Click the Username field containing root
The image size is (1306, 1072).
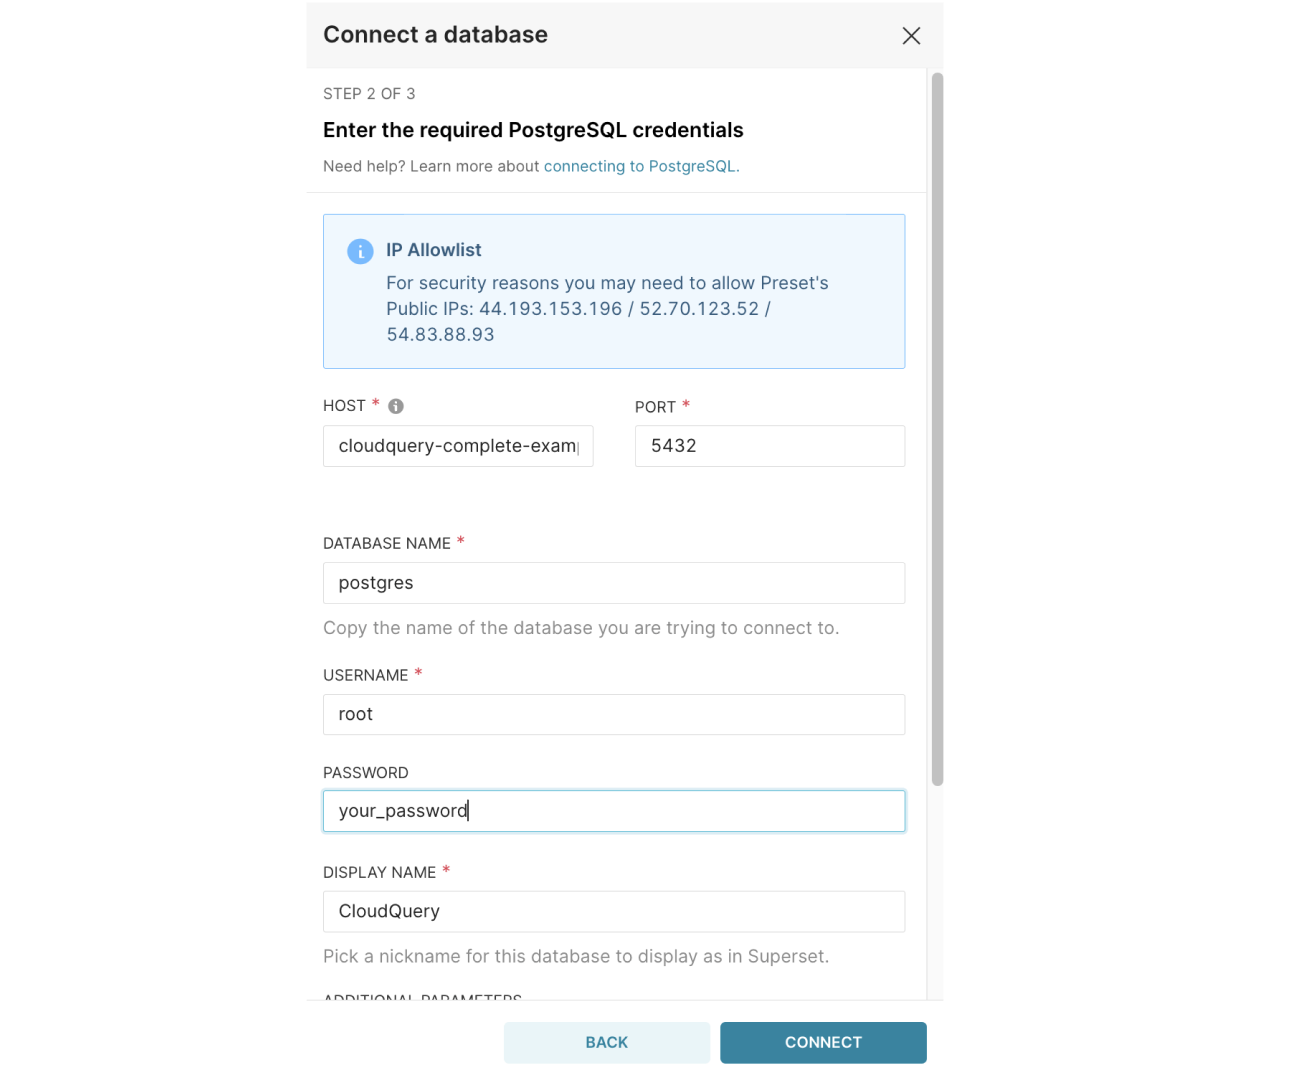click(x=613, y=715)
